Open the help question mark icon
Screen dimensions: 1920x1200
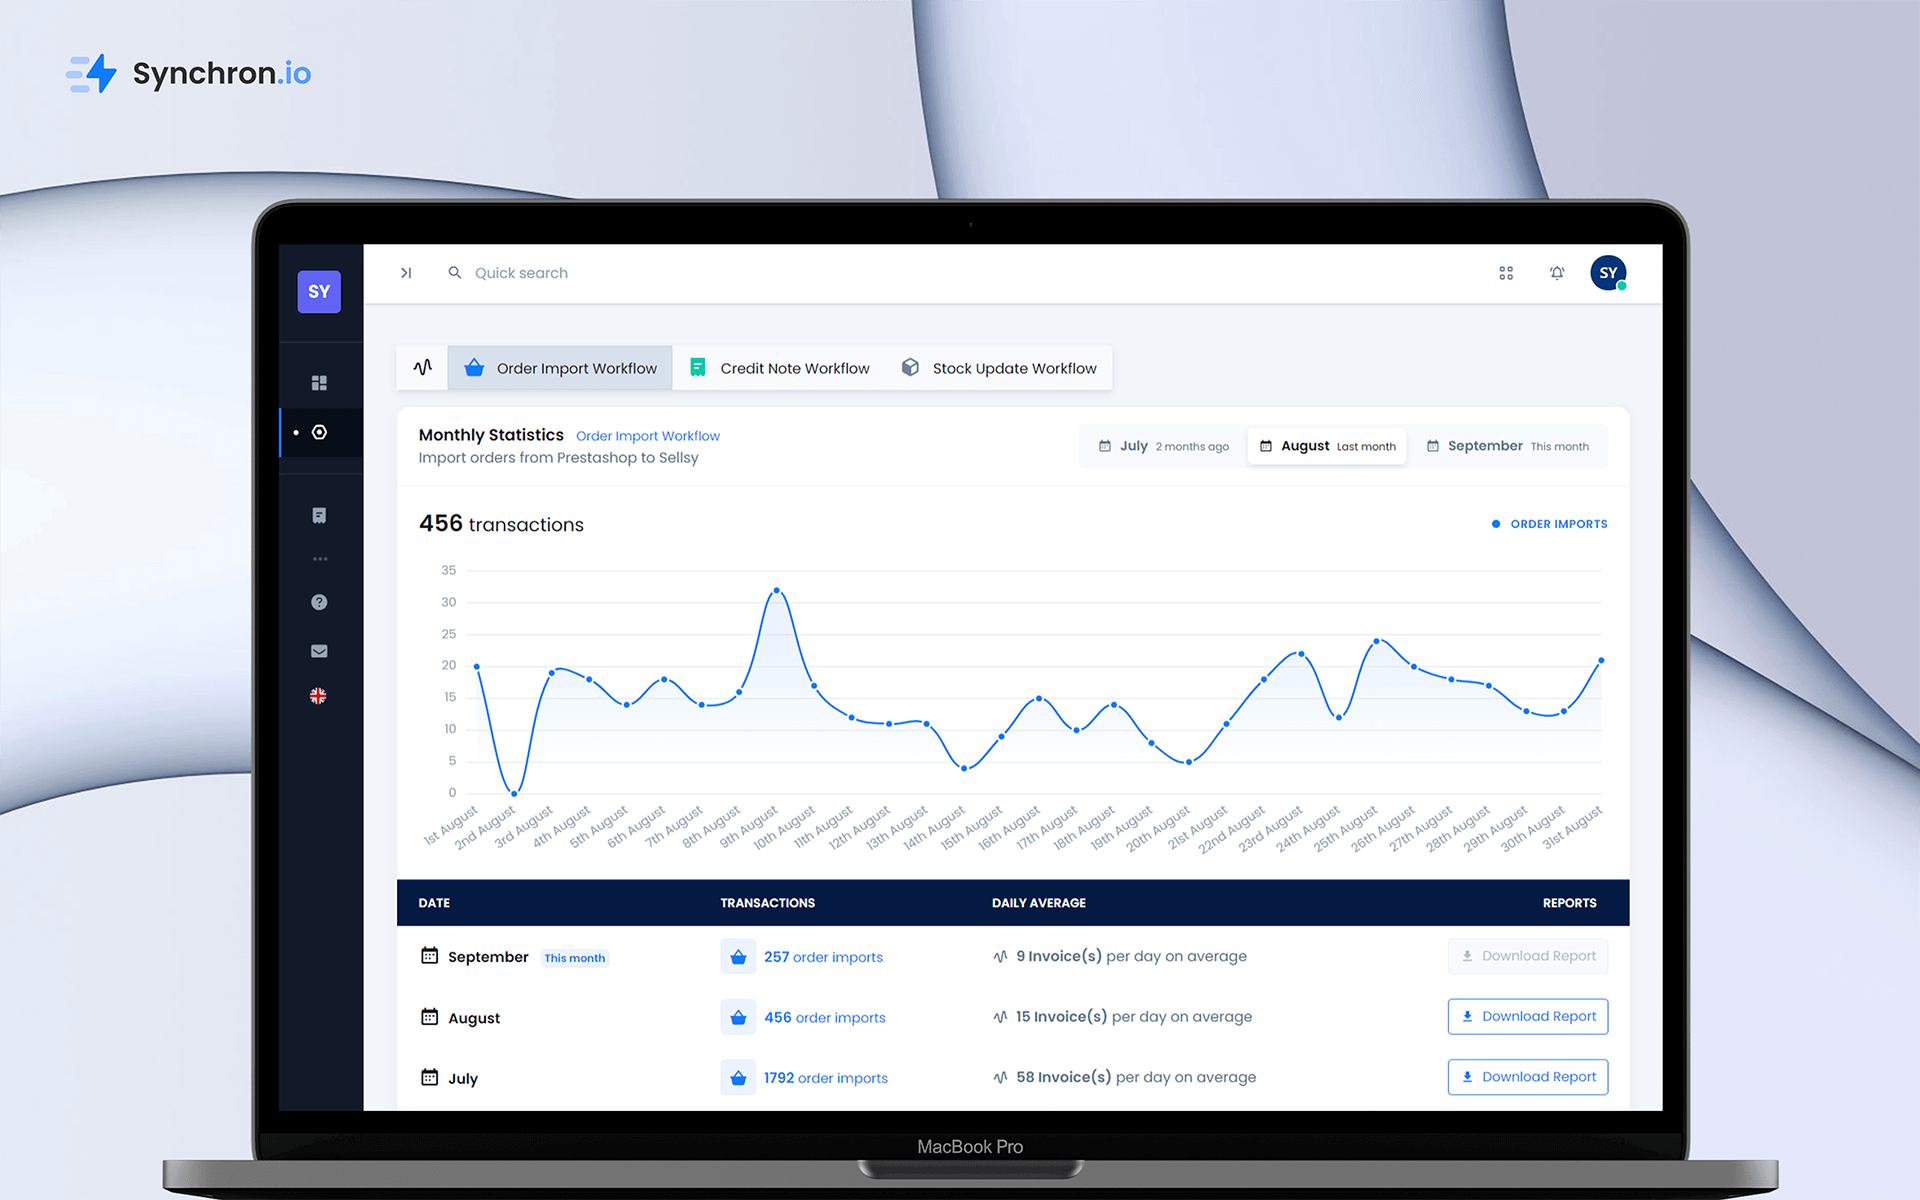point(319,602)
